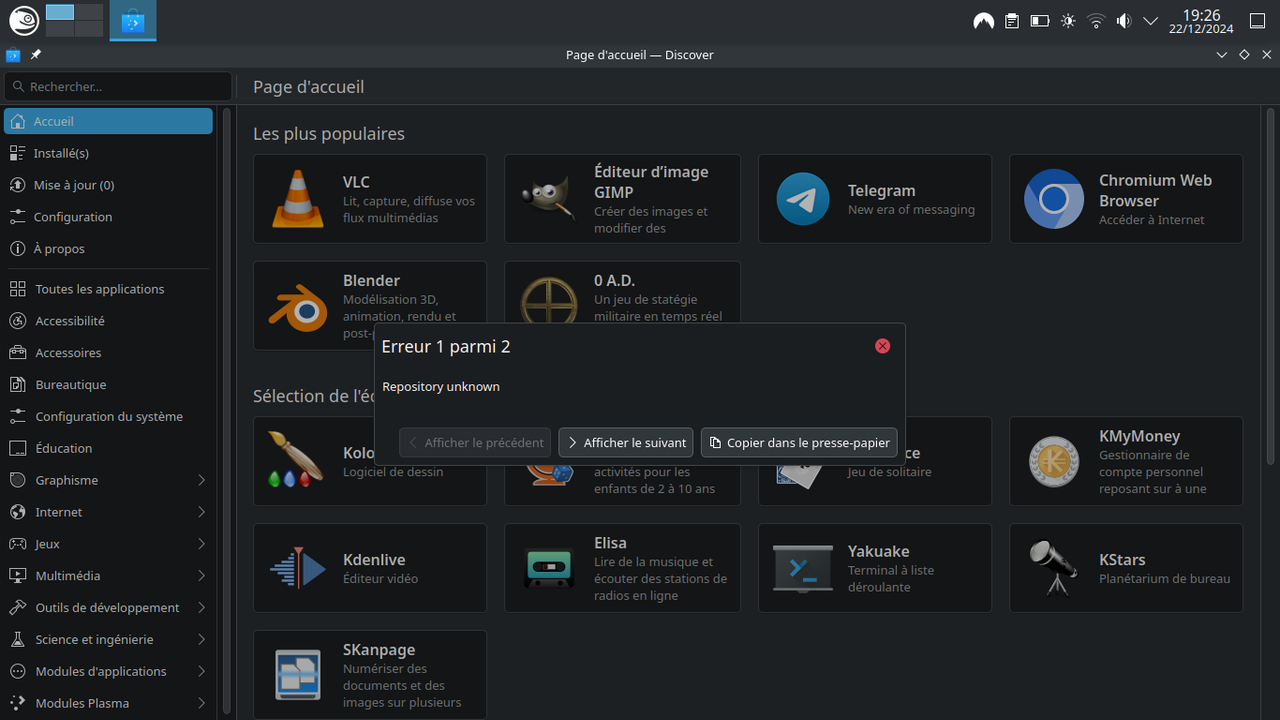The height and width of the screenshot is (720, 1280).
Task: Click the Discover taskbar icon
Action: click(133, 21)
